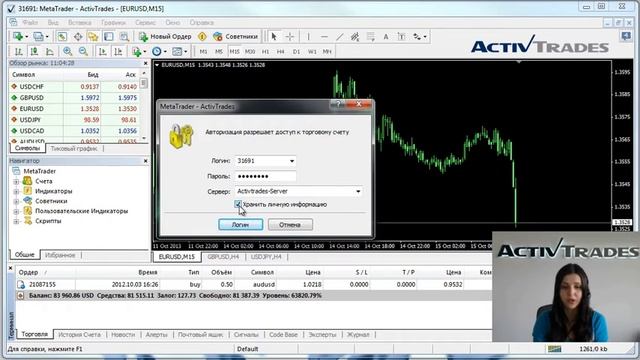Select GBPUSD row in Market Watch
Image resolution: width=640 pixels, height=360 pixels.
[75, 98]
